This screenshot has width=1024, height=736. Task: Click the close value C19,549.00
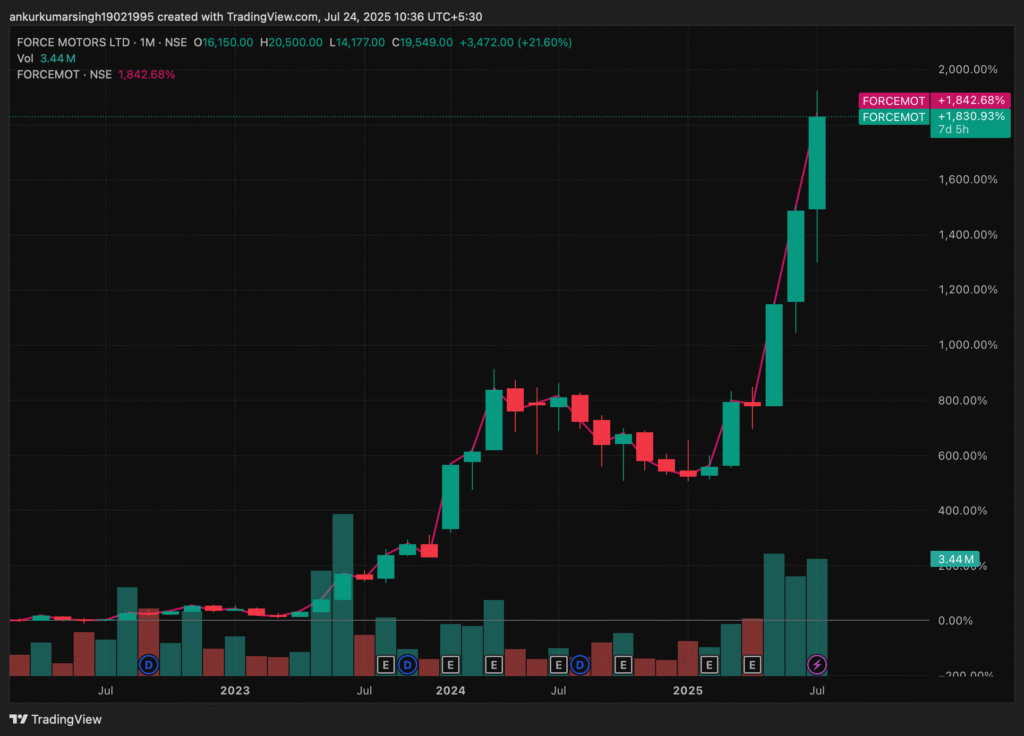(422, 42)
